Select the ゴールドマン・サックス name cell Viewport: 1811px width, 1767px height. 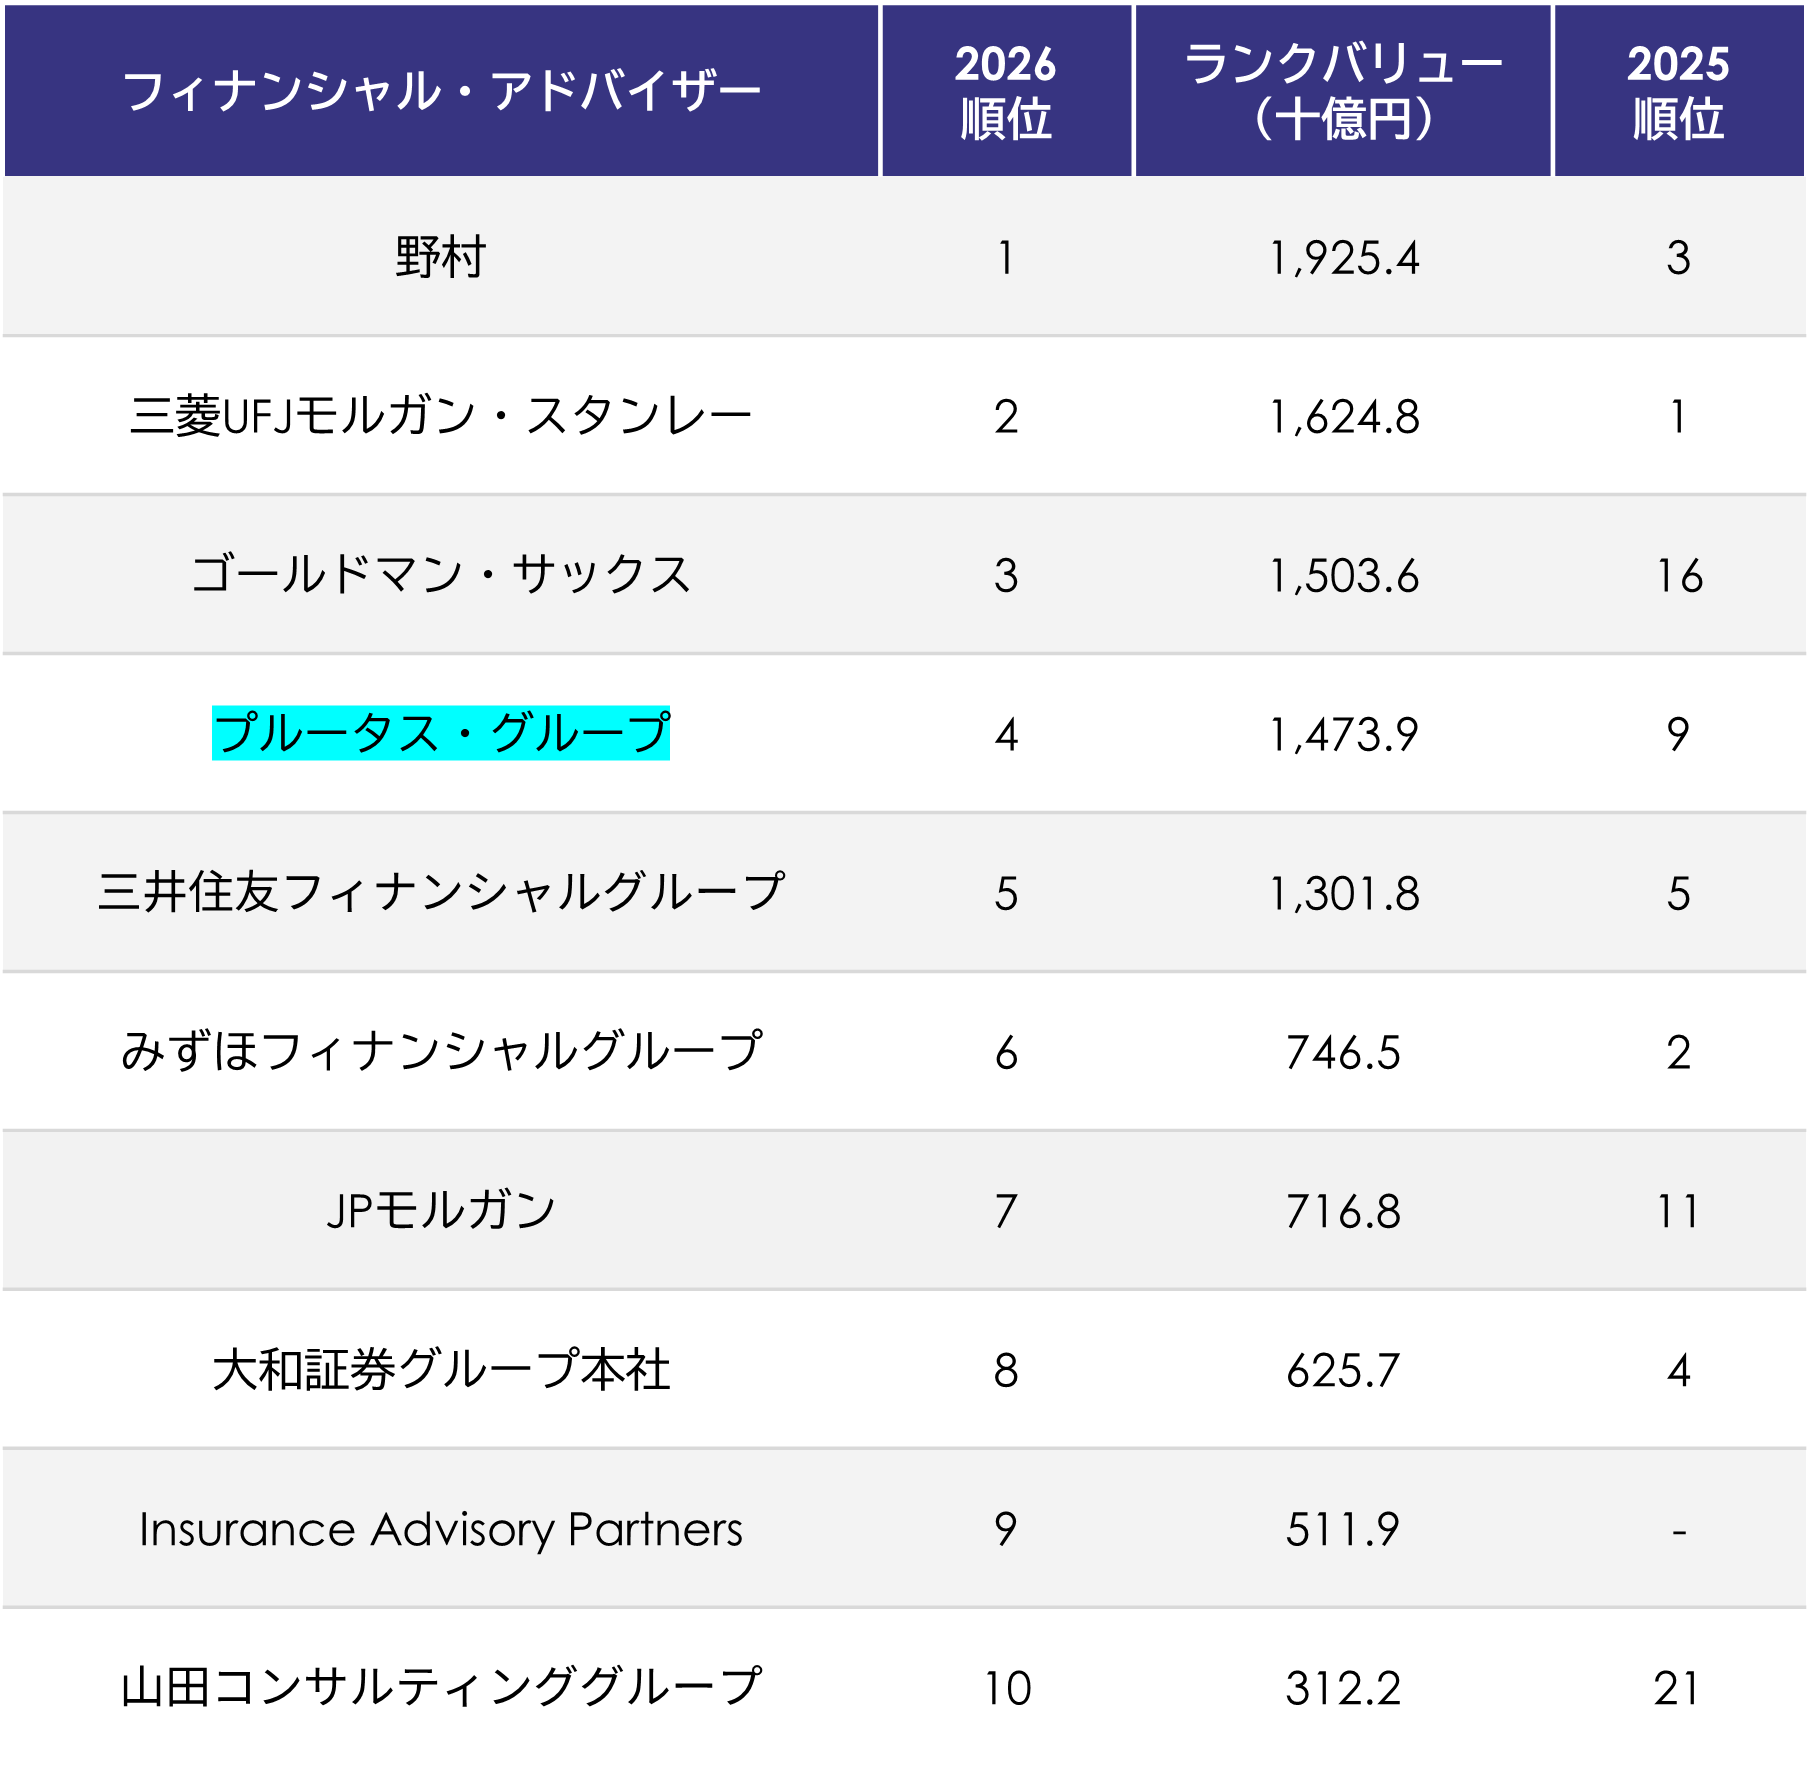pos(441,575)
